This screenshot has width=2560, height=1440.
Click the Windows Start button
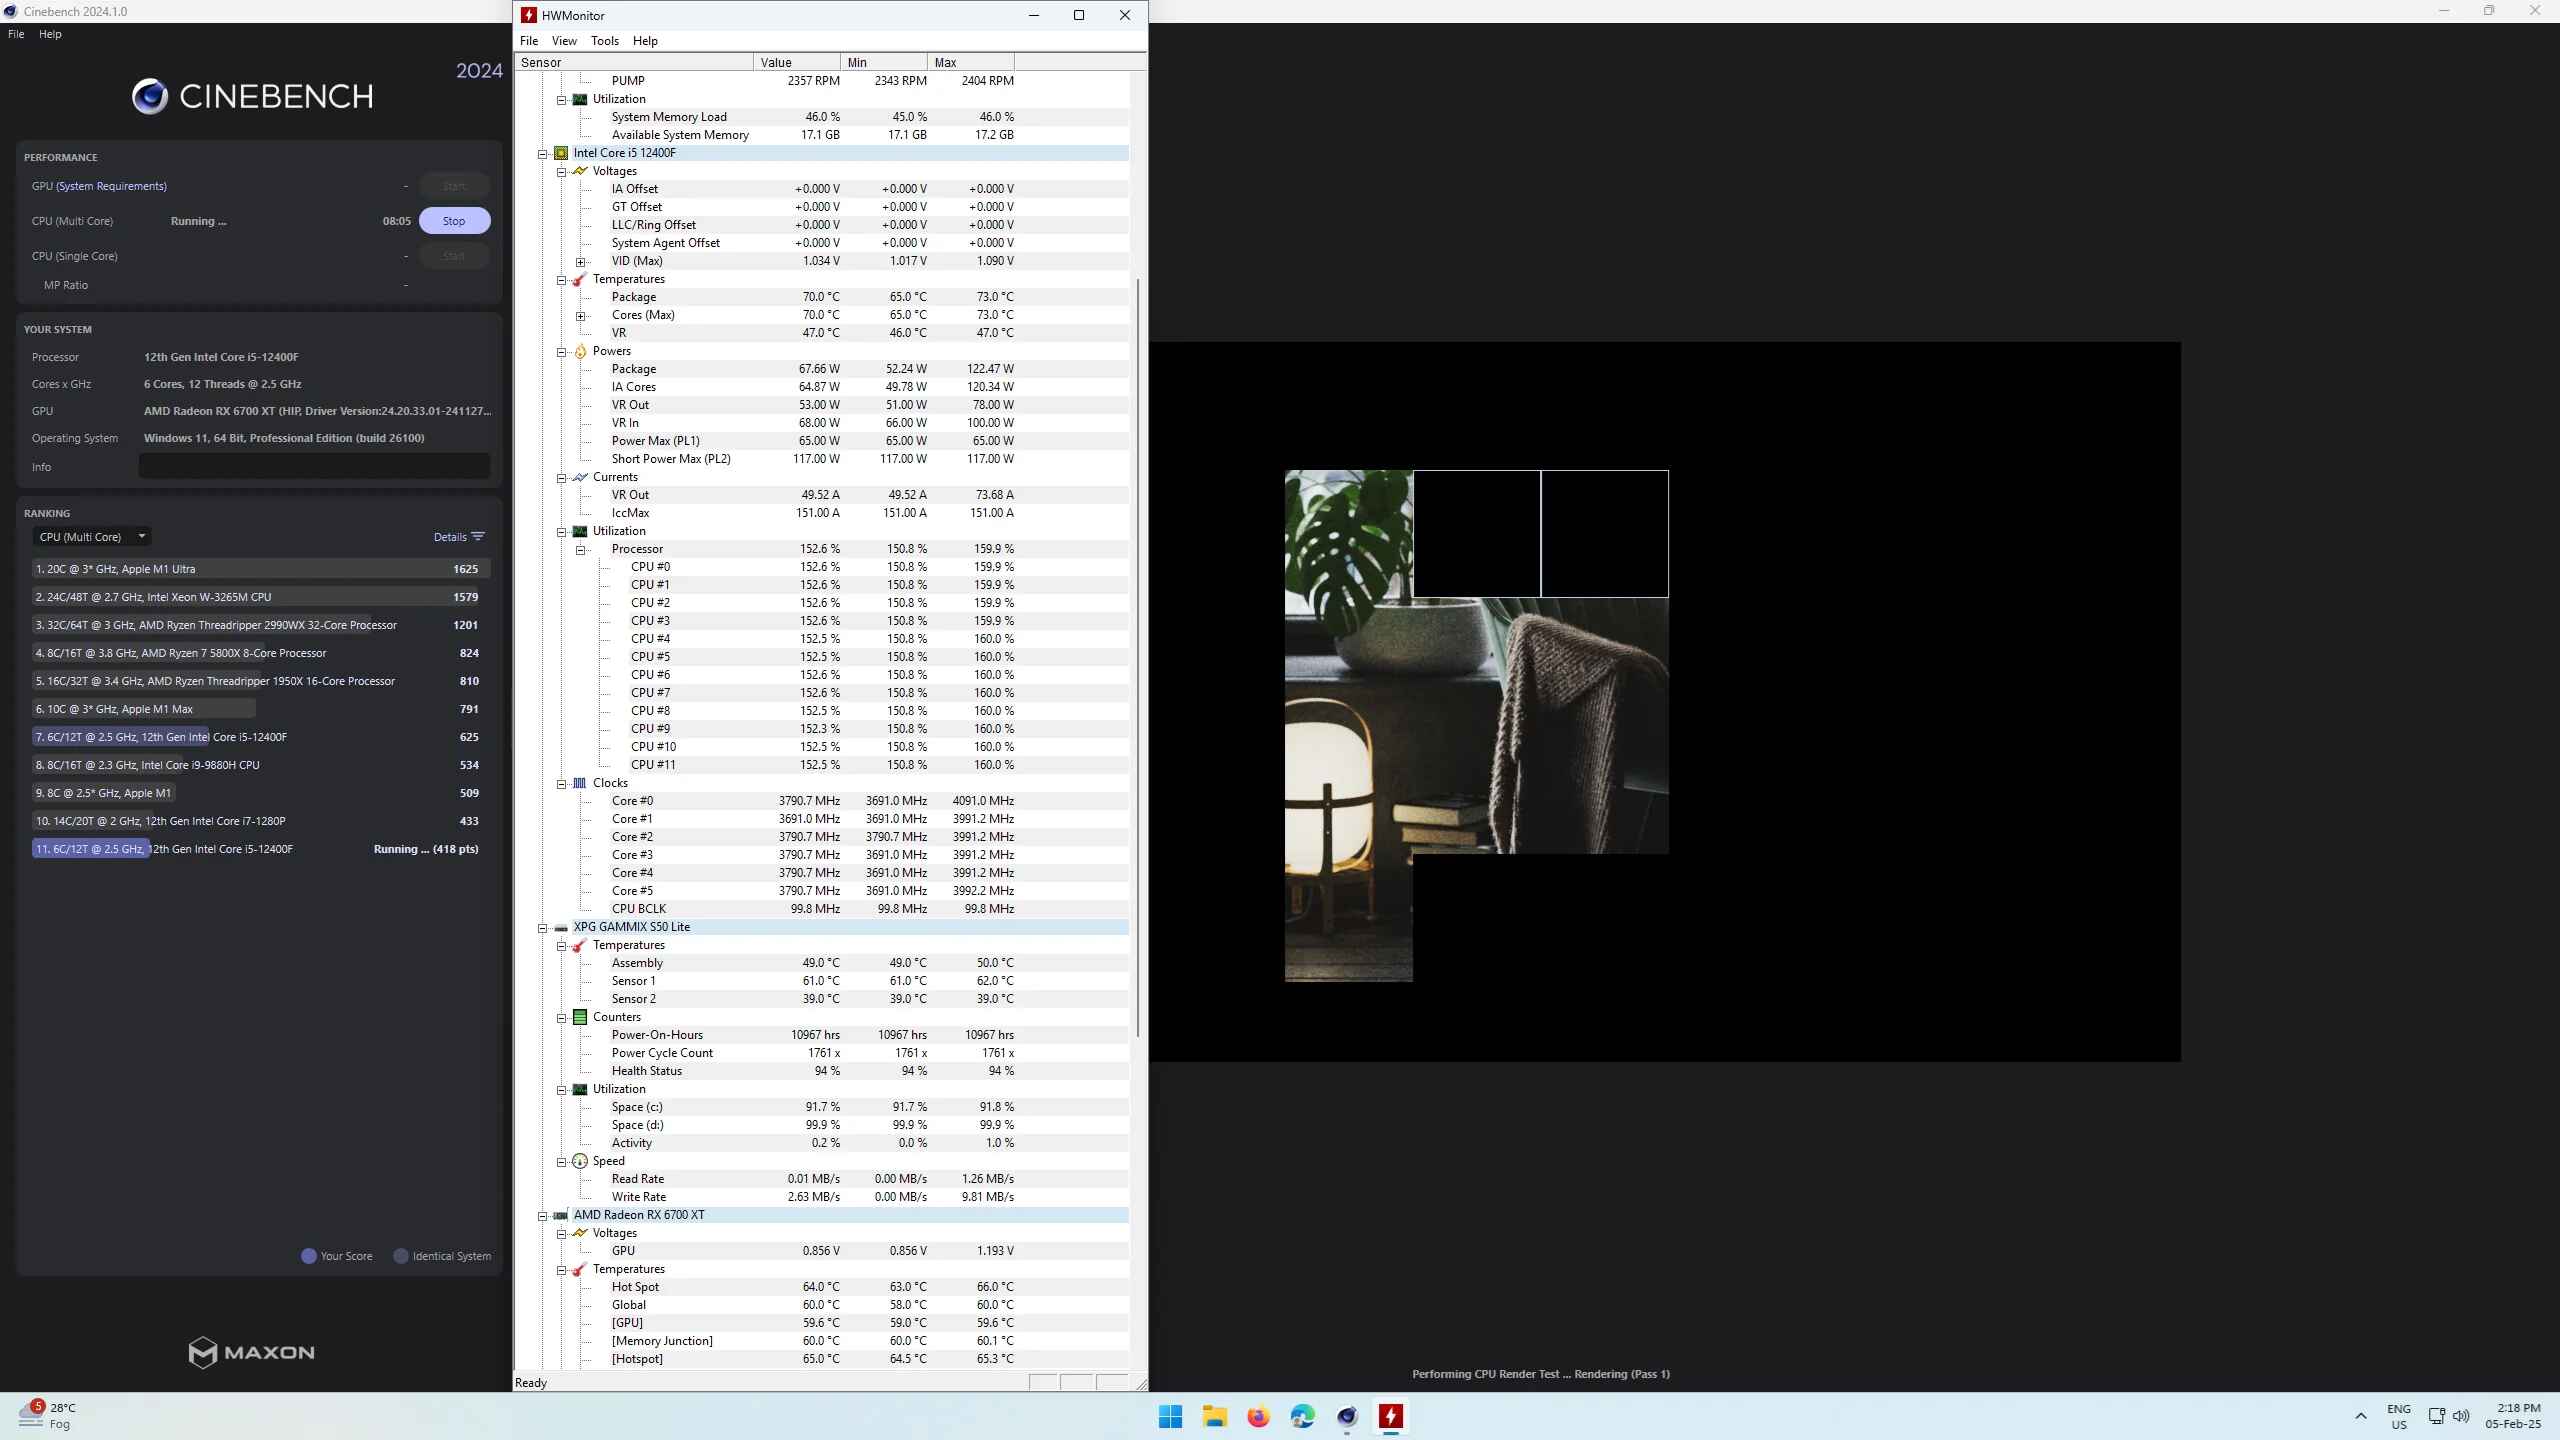tap(1170, 1416)
